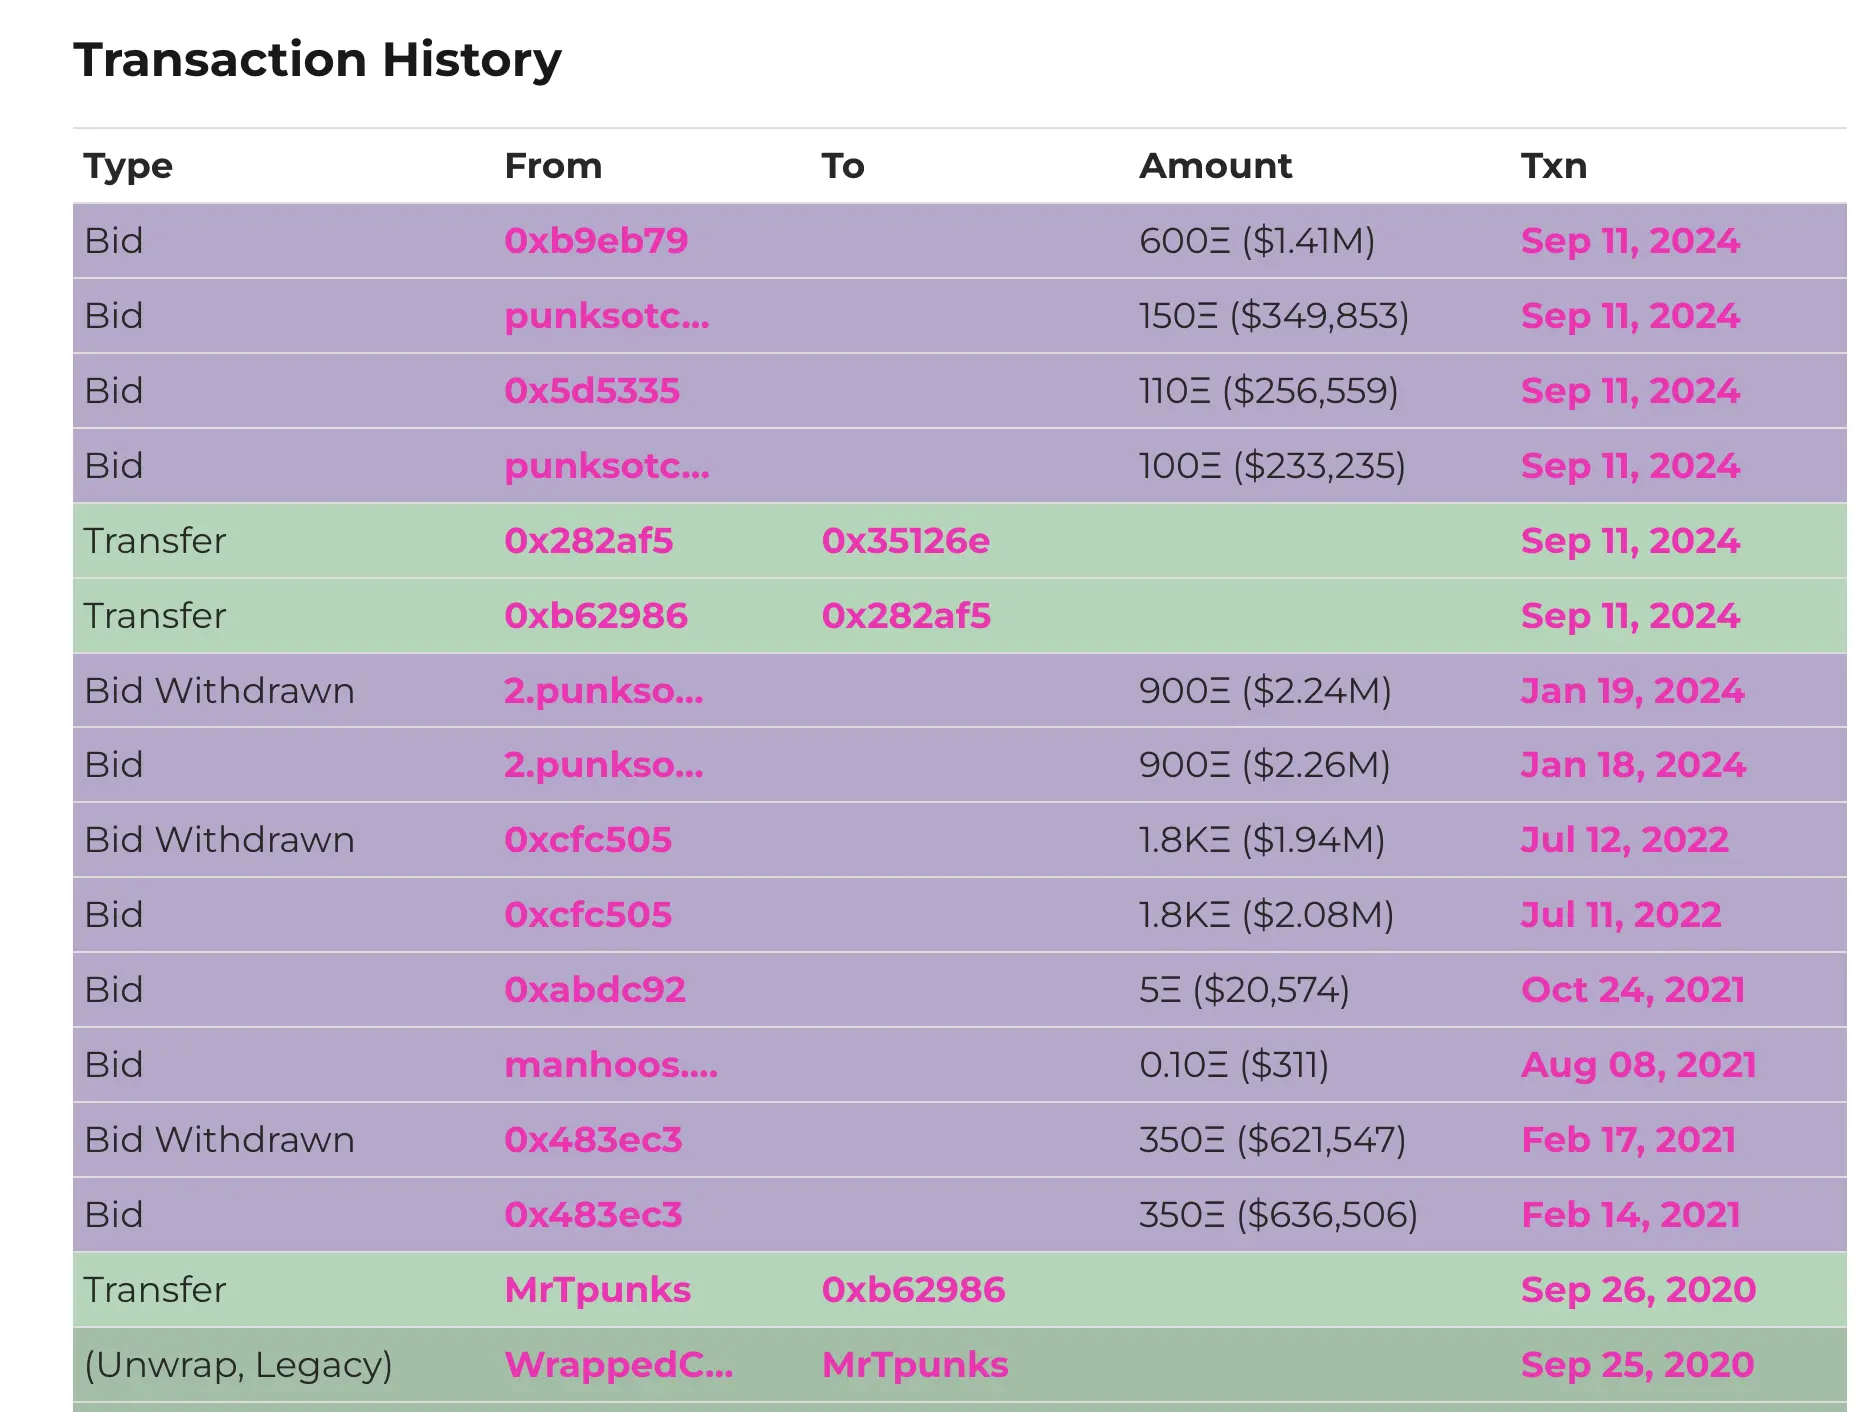Click 0xcfc505 in the Jul 11 Bid row
Image resolution: width=1862 pixels, height=1412 pixels.
pyautogui.click(x=588, y=915)
